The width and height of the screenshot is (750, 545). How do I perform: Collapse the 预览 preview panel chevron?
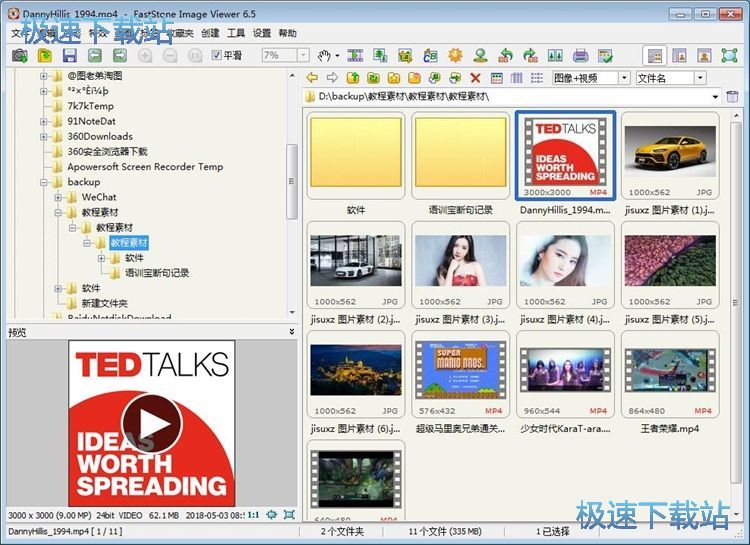click(x=292, y=331)
